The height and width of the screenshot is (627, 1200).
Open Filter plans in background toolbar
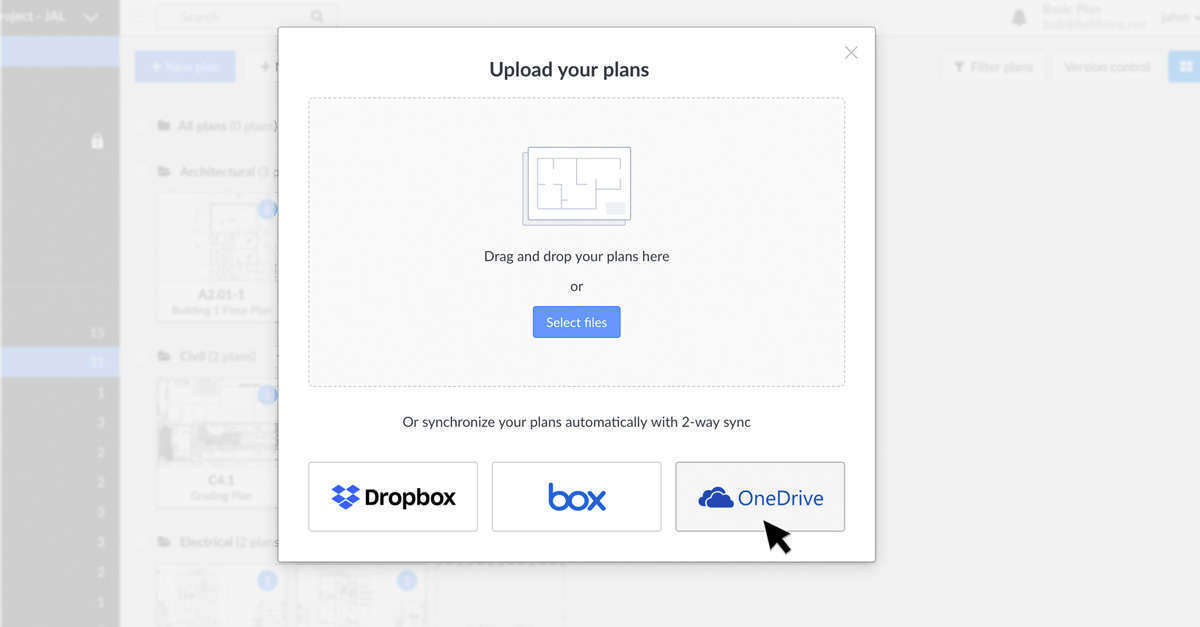click(992, 67)
